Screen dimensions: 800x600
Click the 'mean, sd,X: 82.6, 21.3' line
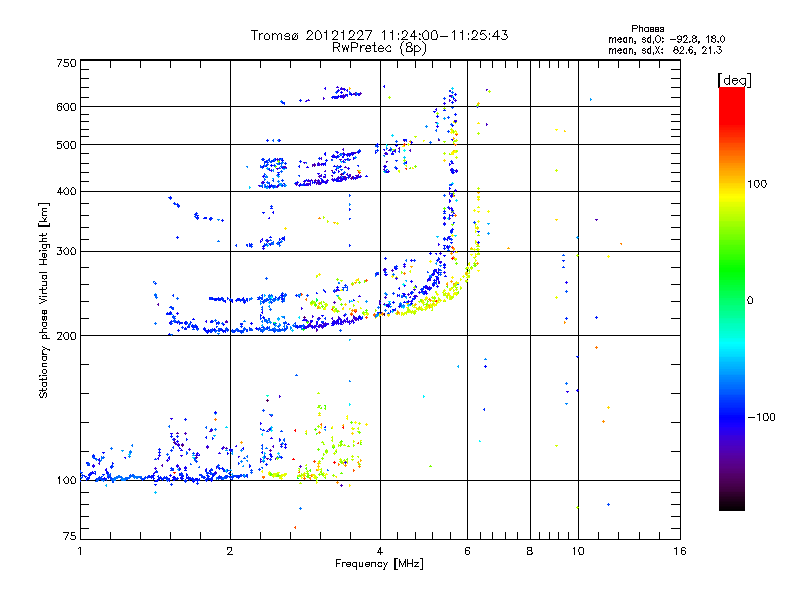click(665, 50)
